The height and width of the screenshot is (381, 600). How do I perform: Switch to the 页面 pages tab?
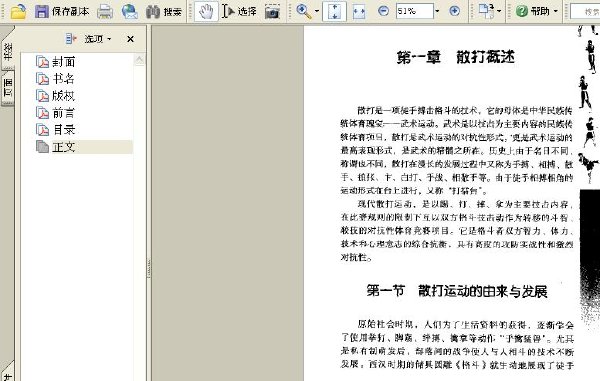8,88
